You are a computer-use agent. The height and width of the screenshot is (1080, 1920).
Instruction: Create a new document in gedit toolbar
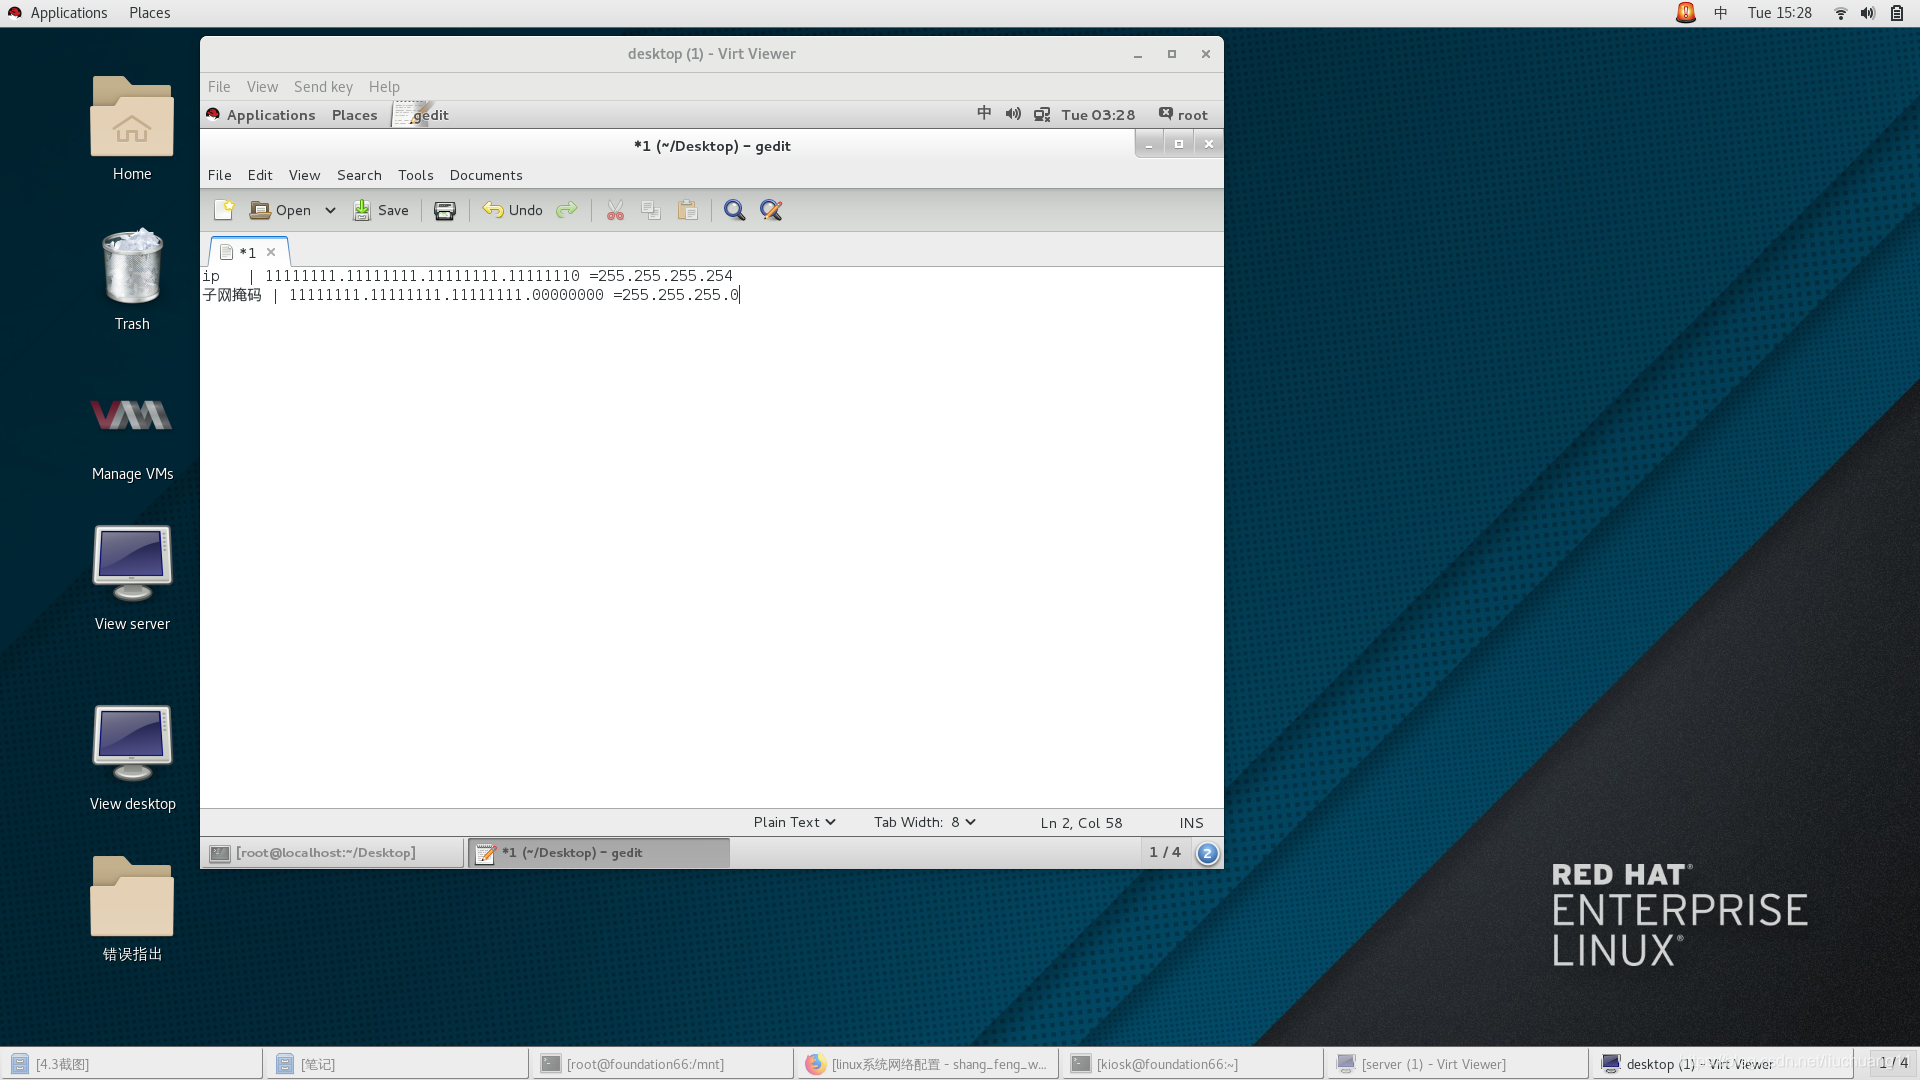224,210
